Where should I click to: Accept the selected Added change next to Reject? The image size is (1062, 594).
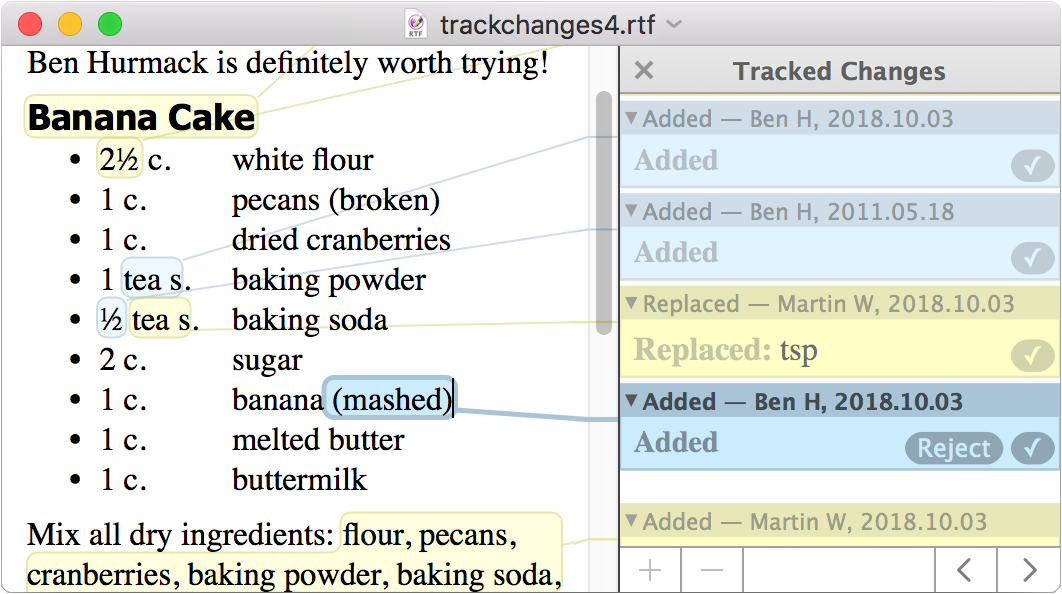1032,449
